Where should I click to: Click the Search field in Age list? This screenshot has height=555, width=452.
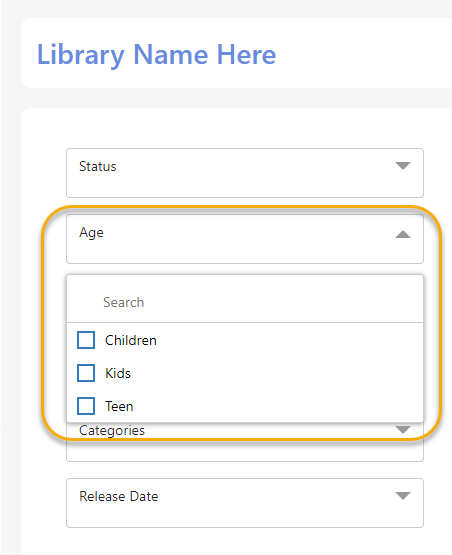(x=245, y=302)
